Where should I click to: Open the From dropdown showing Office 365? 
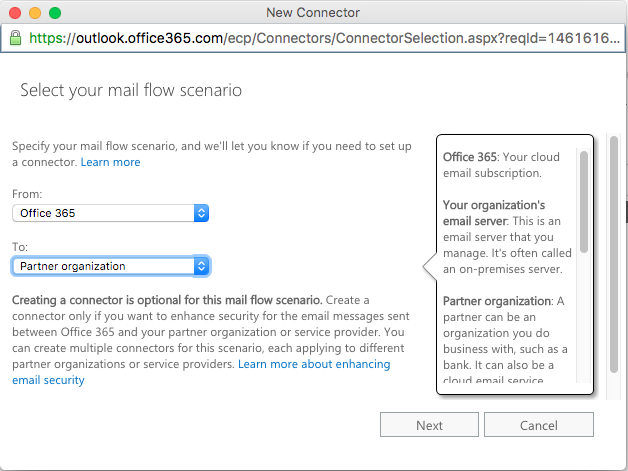tap(110, 213)
